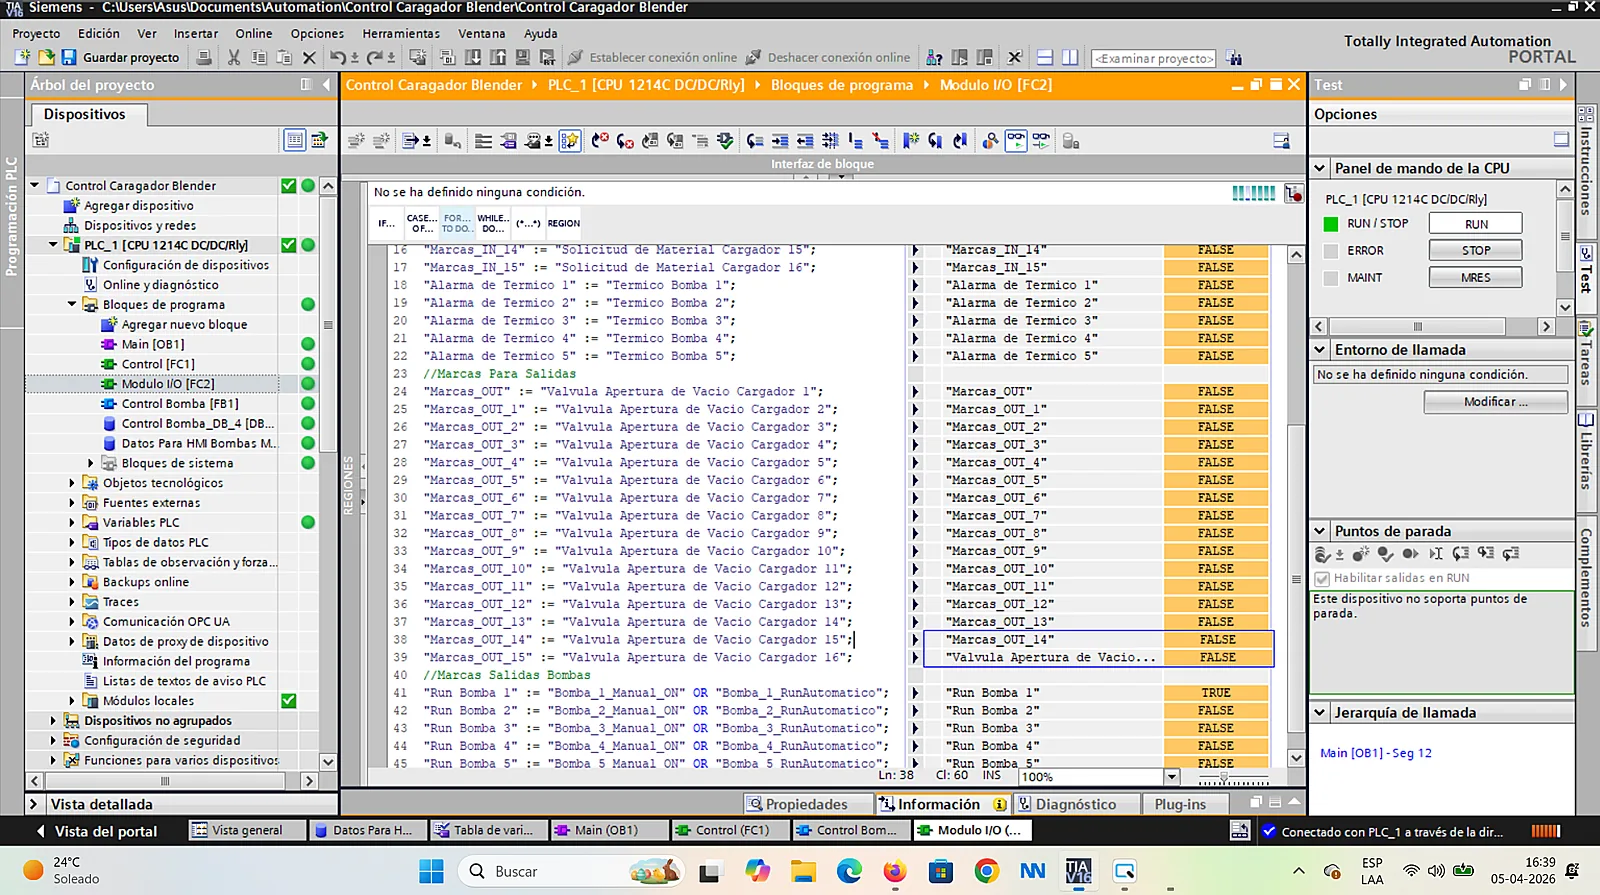Click the undo arrow in main toolbar
Viewport: 1600px width, 895px height.
pyautogui.click(x=338, y=58)
